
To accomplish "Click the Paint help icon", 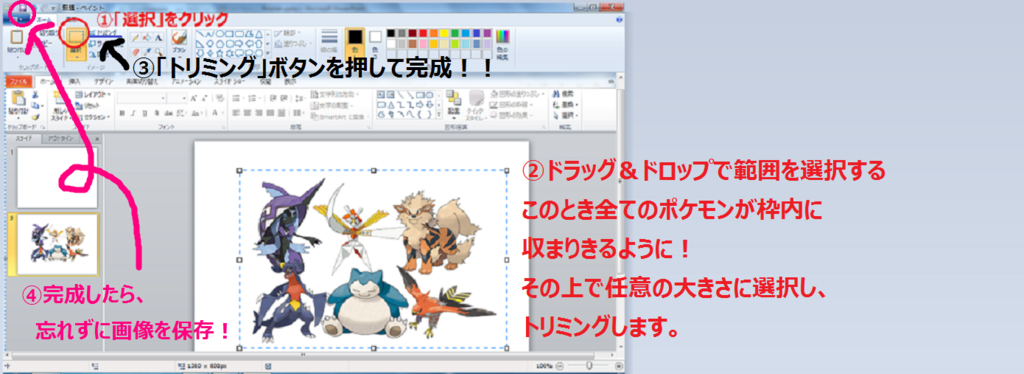I will 618,21.
